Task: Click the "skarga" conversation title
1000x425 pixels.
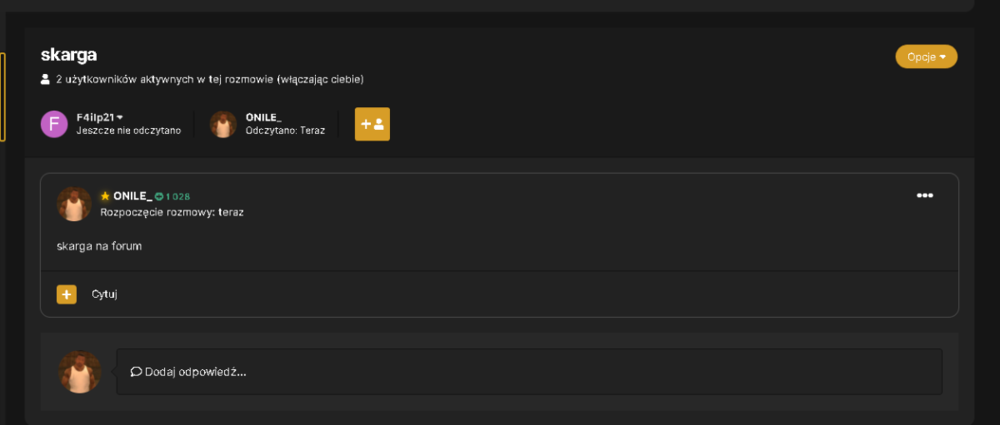Action: click(x=69, y=55)
